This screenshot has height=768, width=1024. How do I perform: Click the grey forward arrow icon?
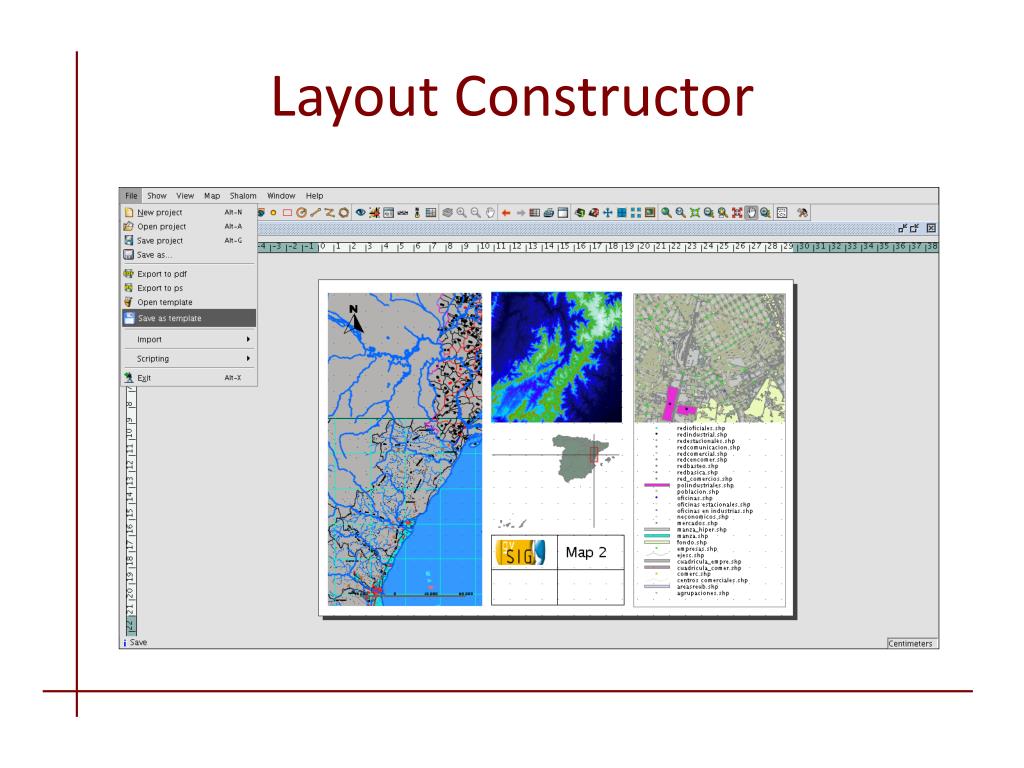520,213
